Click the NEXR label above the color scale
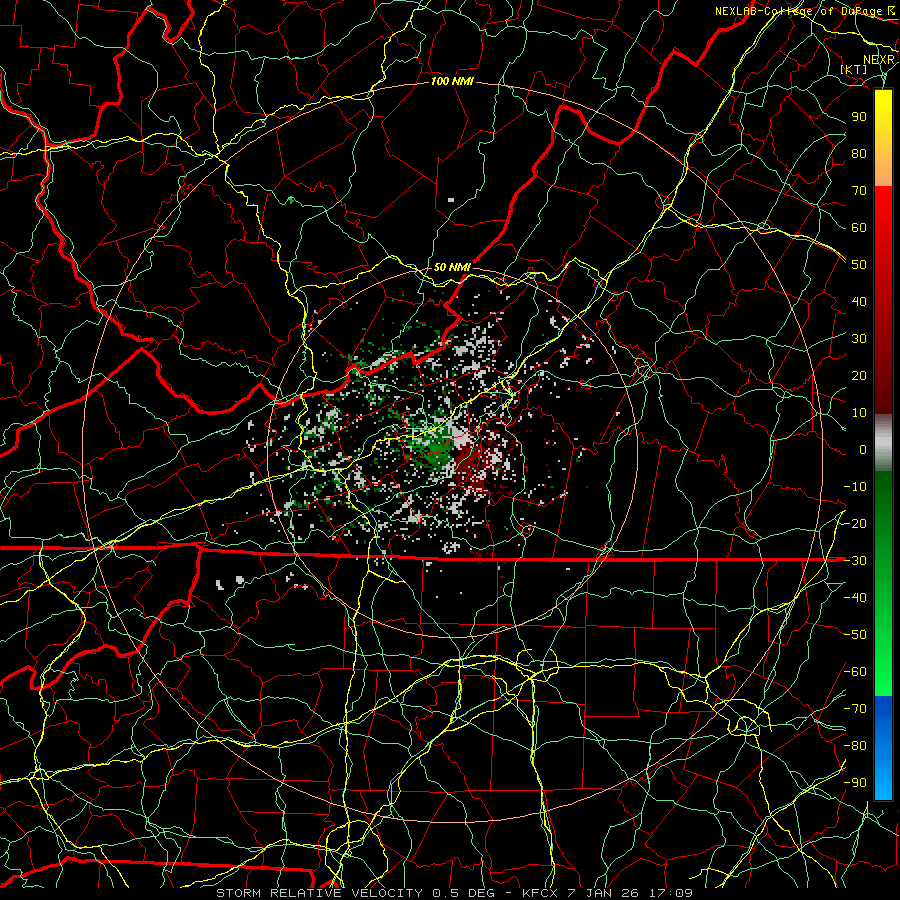The image size is (900, 900). tap(879, 60)
